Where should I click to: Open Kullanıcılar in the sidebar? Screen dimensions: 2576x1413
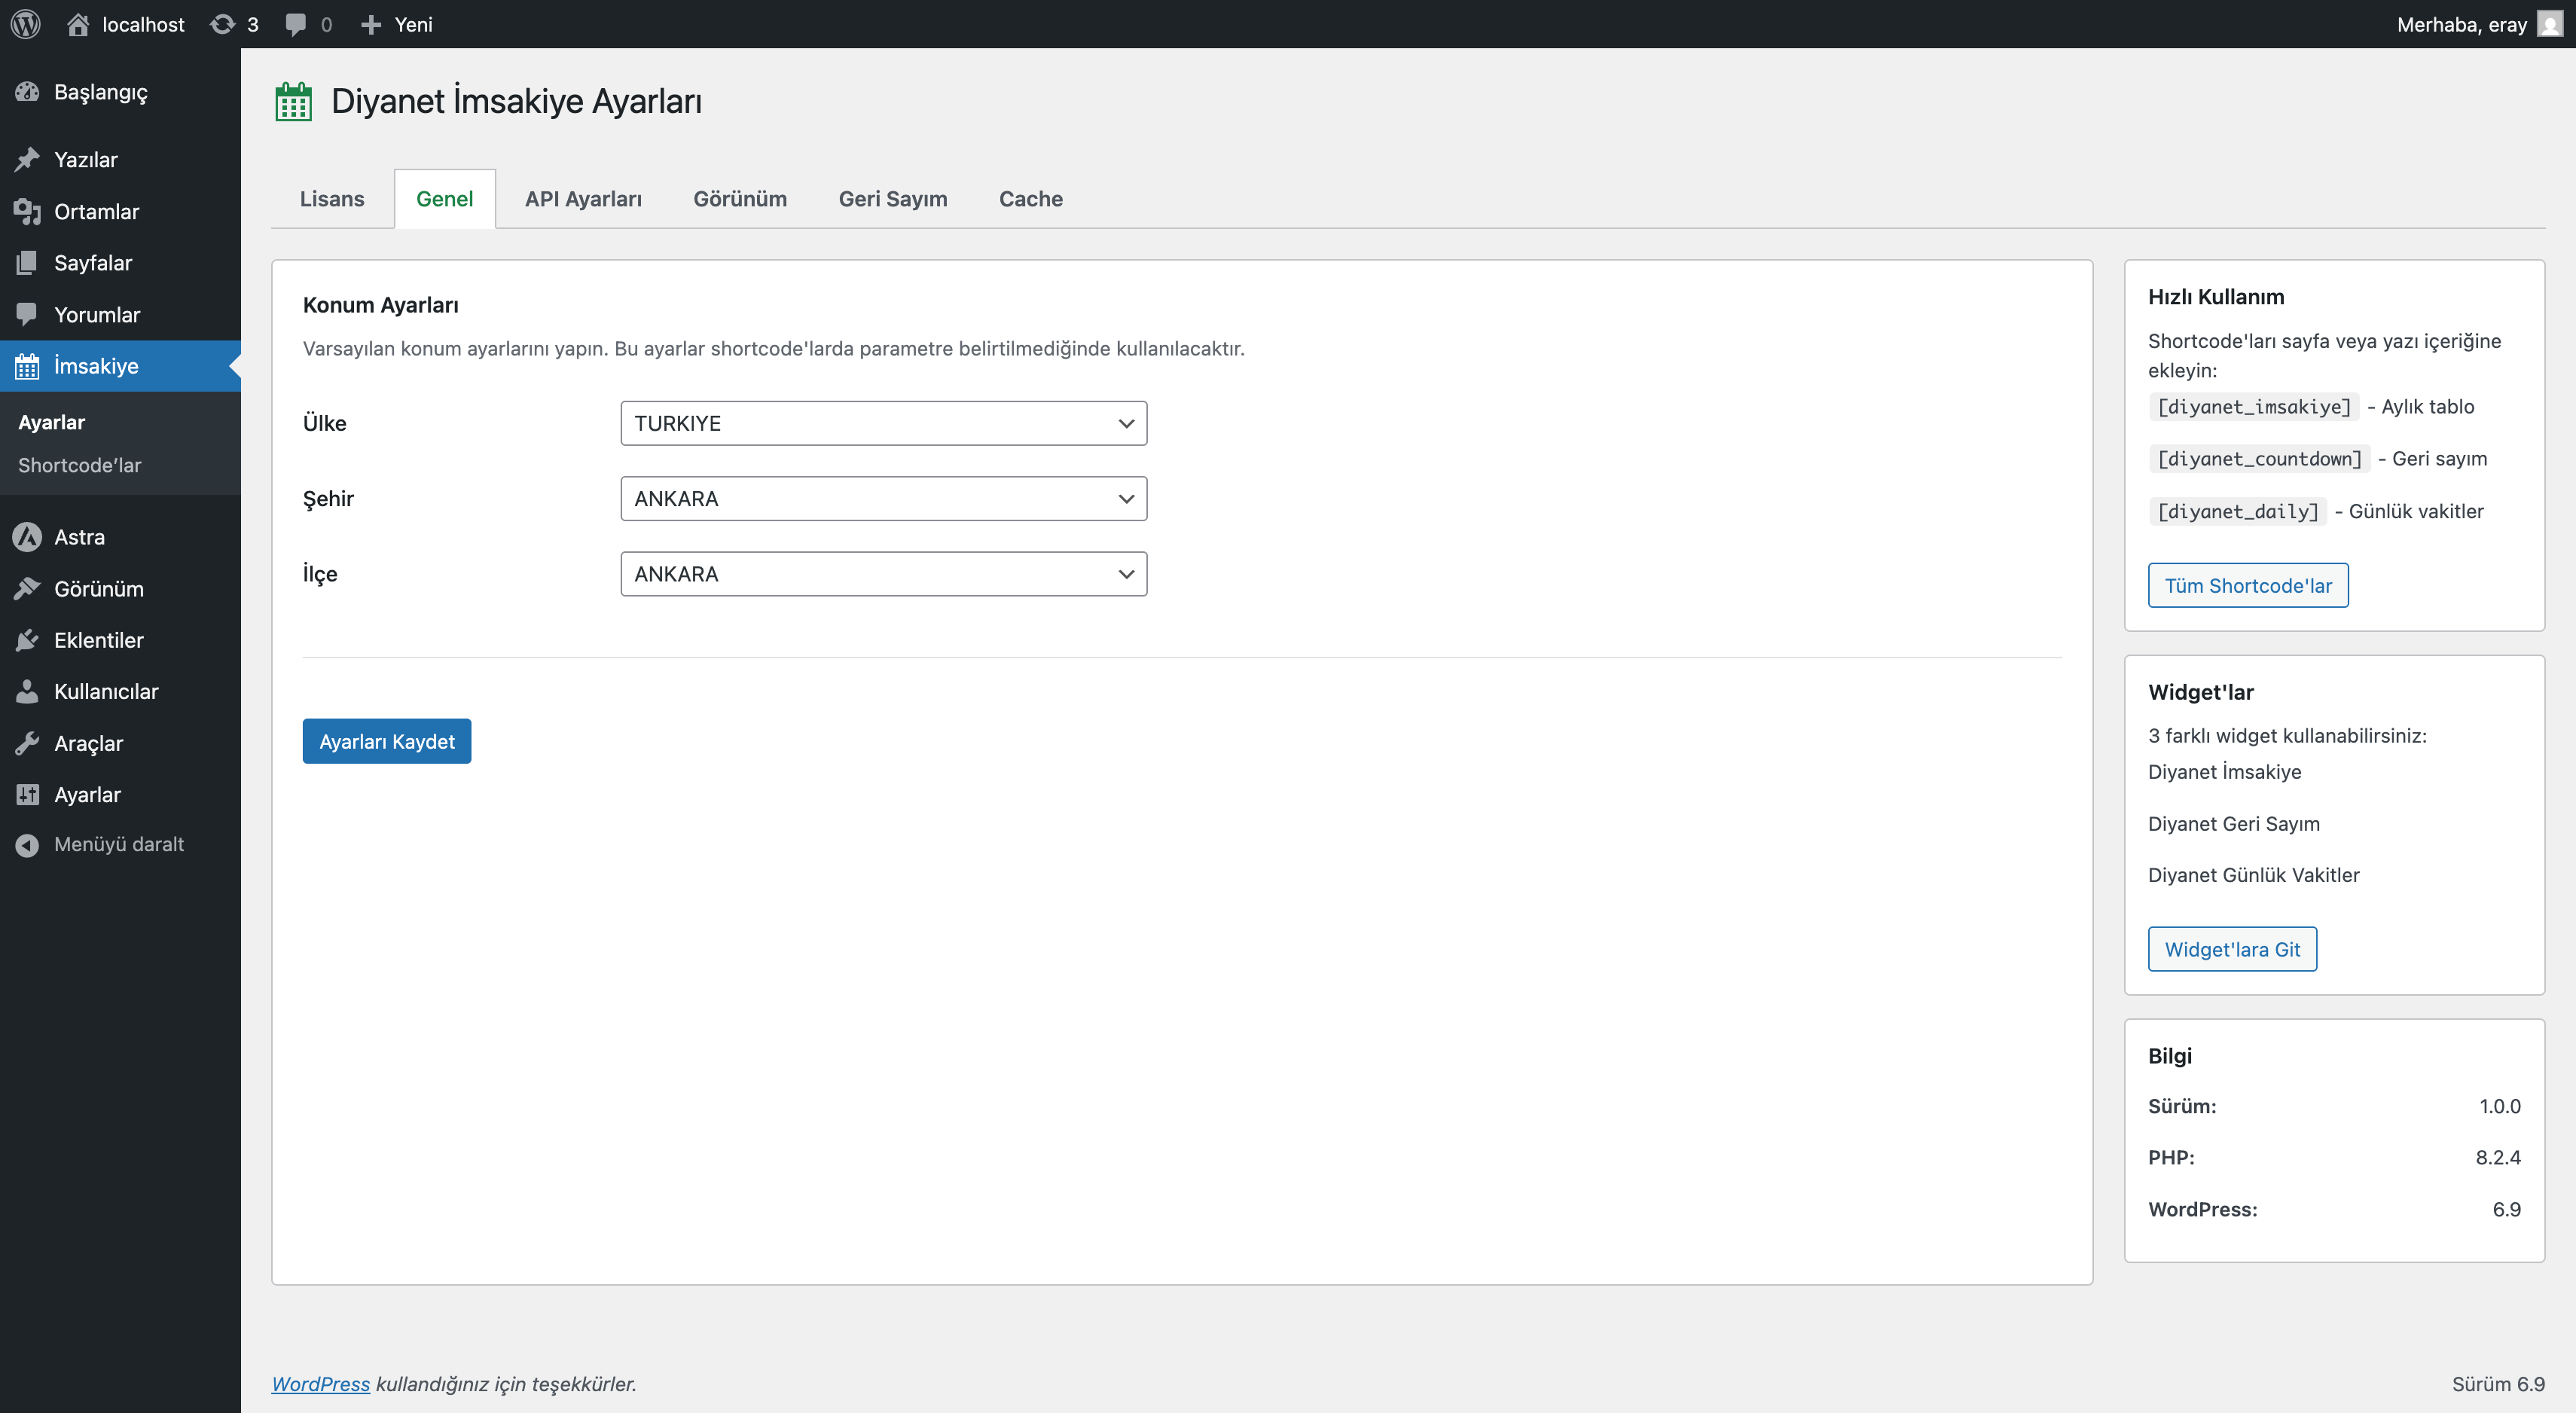[120, 692]
